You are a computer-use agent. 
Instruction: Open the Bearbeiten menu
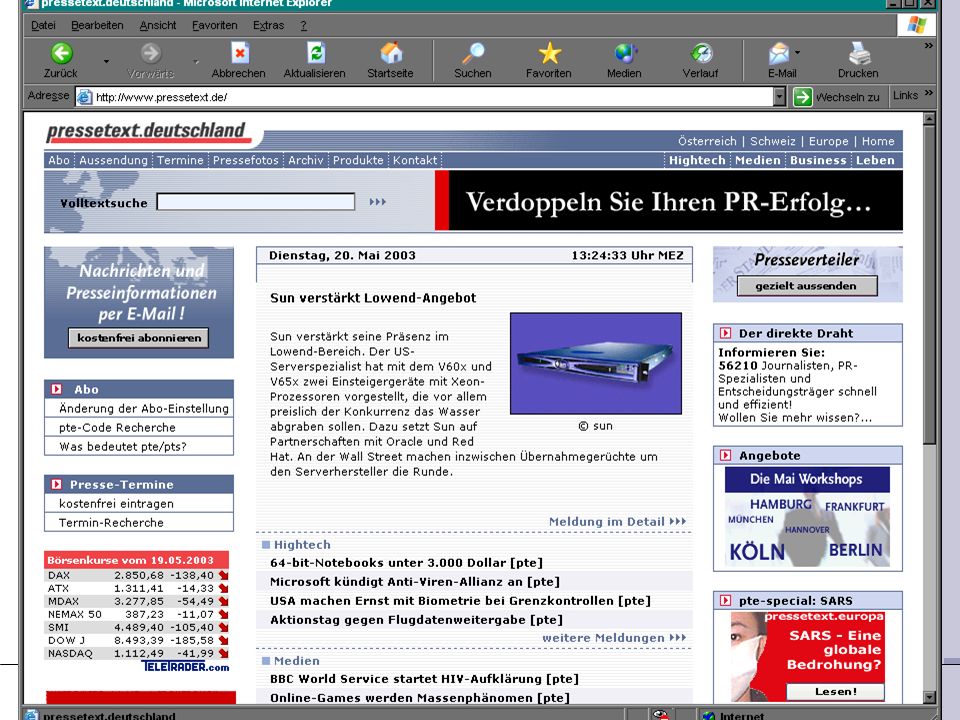coord(97,25)
